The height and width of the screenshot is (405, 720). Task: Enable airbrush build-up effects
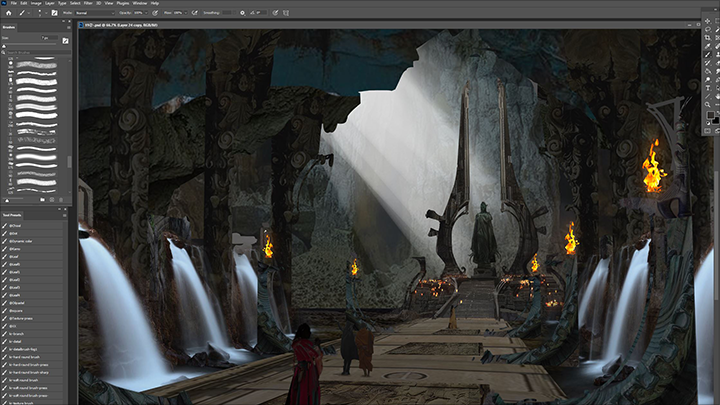click(195, 13)
